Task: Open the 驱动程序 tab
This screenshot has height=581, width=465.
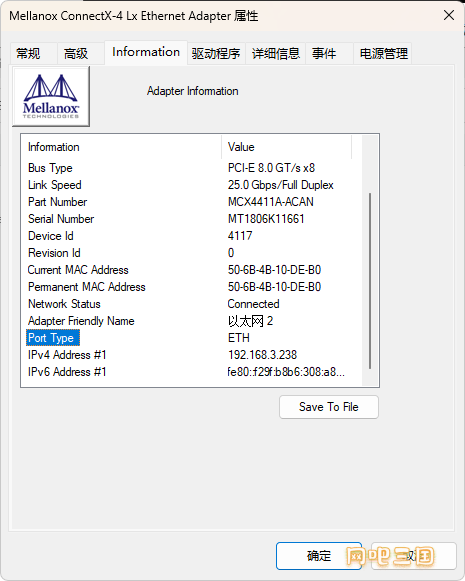Action: click(216, 54)
